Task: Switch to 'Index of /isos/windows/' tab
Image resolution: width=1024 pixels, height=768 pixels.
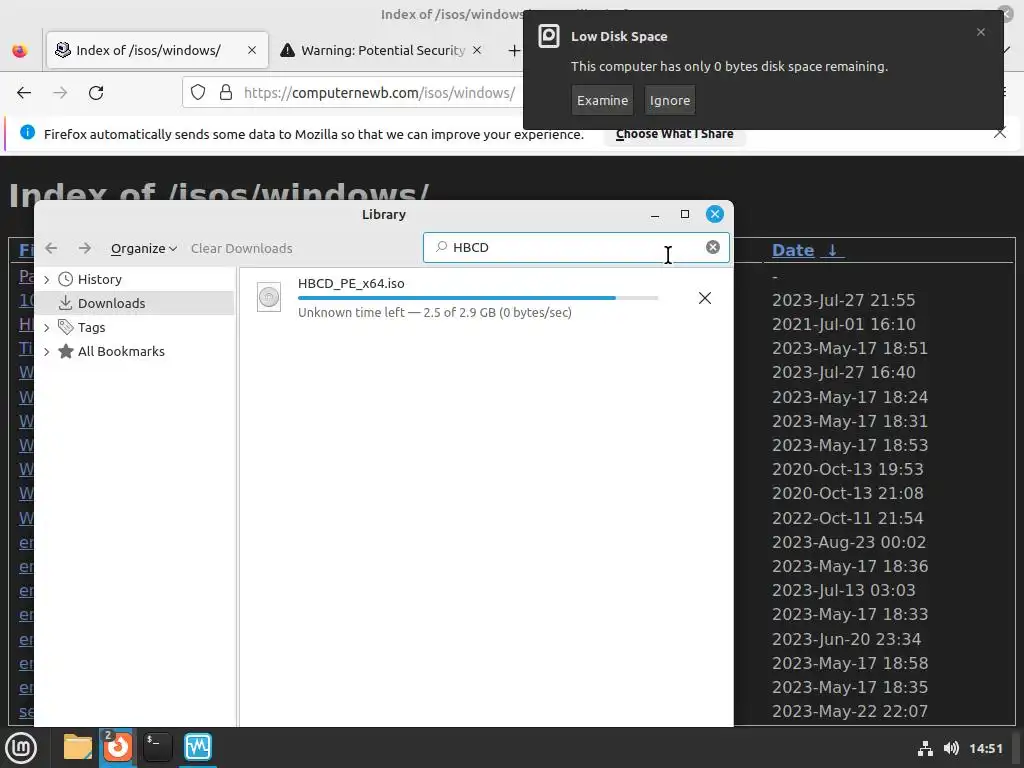Action: pos(157,50)
